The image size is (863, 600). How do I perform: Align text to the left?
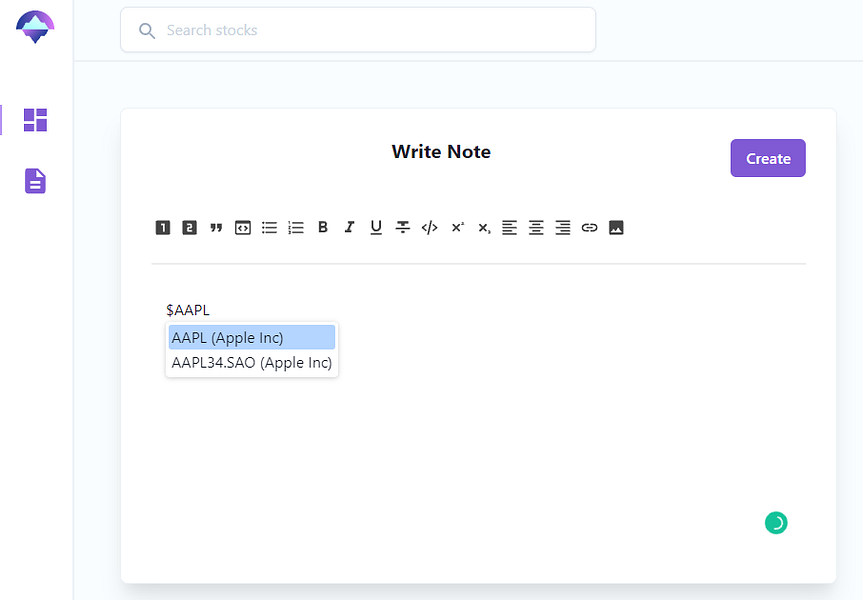click(510, 227)
